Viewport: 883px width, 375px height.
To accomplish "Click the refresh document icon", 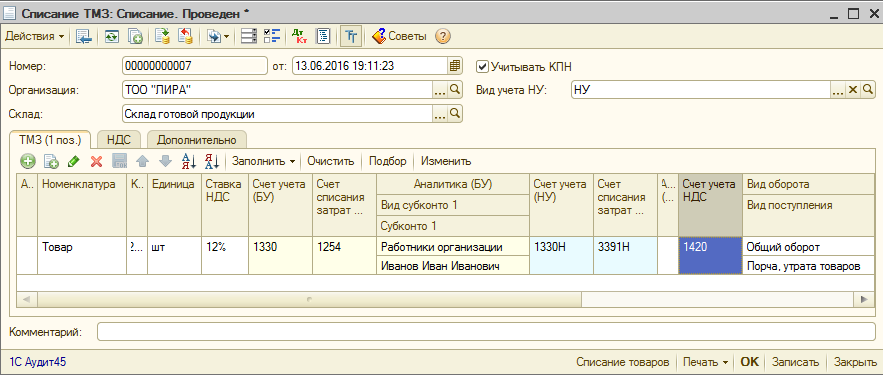I will tap(113, 37).
